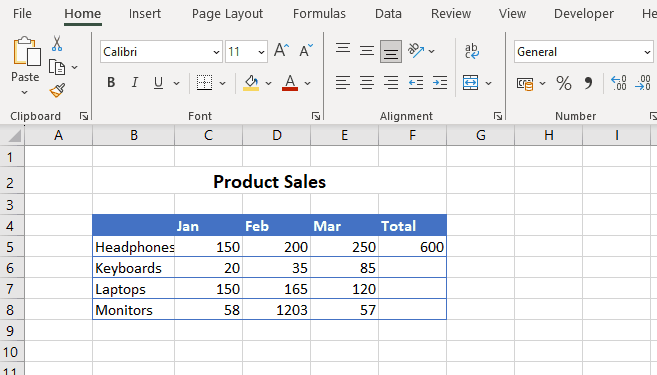Apply Percent Style
Image resolution: width=657 pixels, height=375 pixels.
564,83
